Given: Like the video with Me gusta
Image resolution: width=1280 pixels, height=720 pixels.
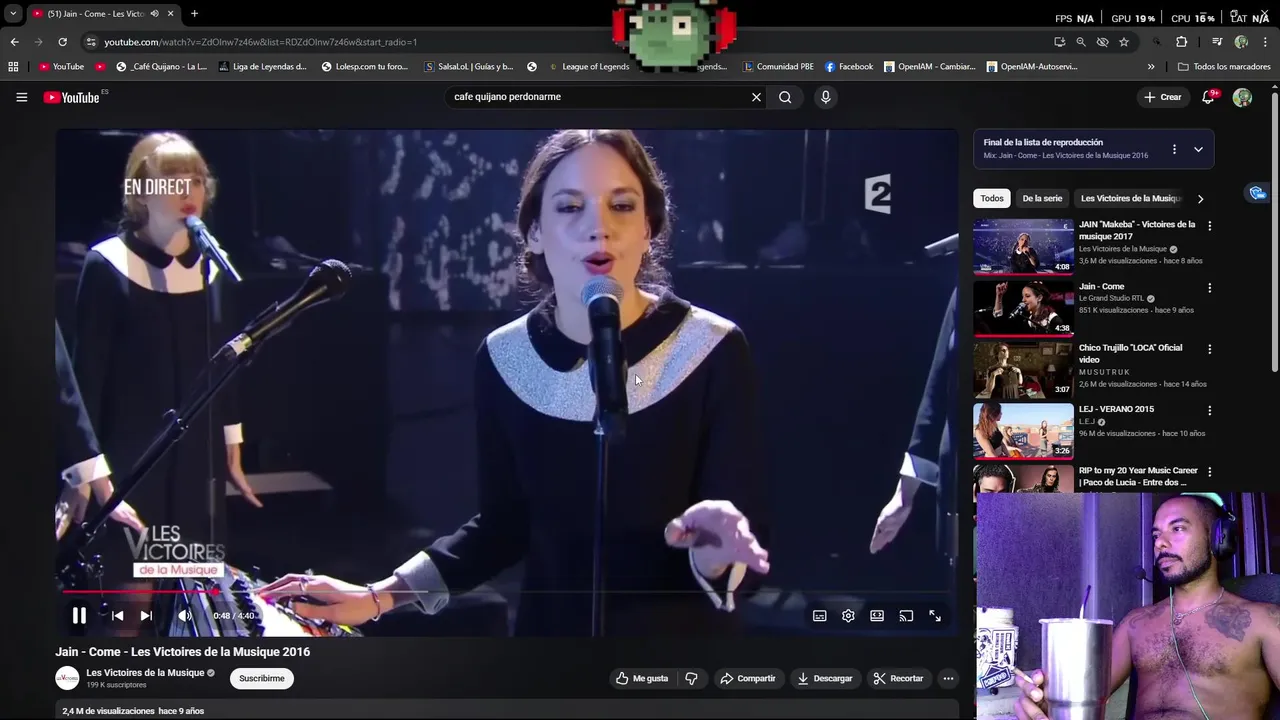Looking at the screenshot, I should click(x=642, y=678).
